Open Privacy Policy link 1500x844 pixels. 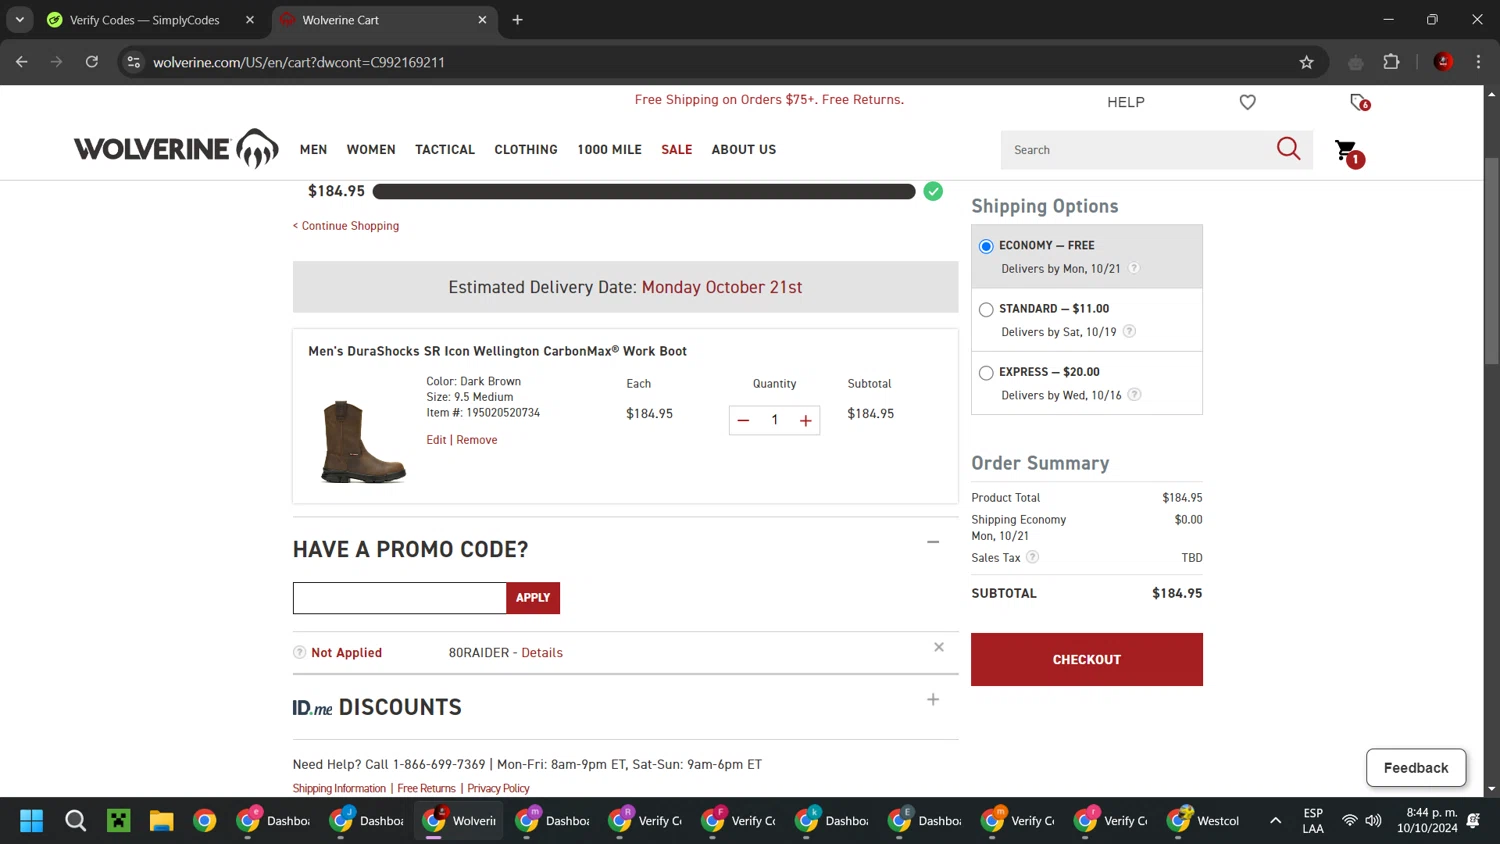(498, 789)
